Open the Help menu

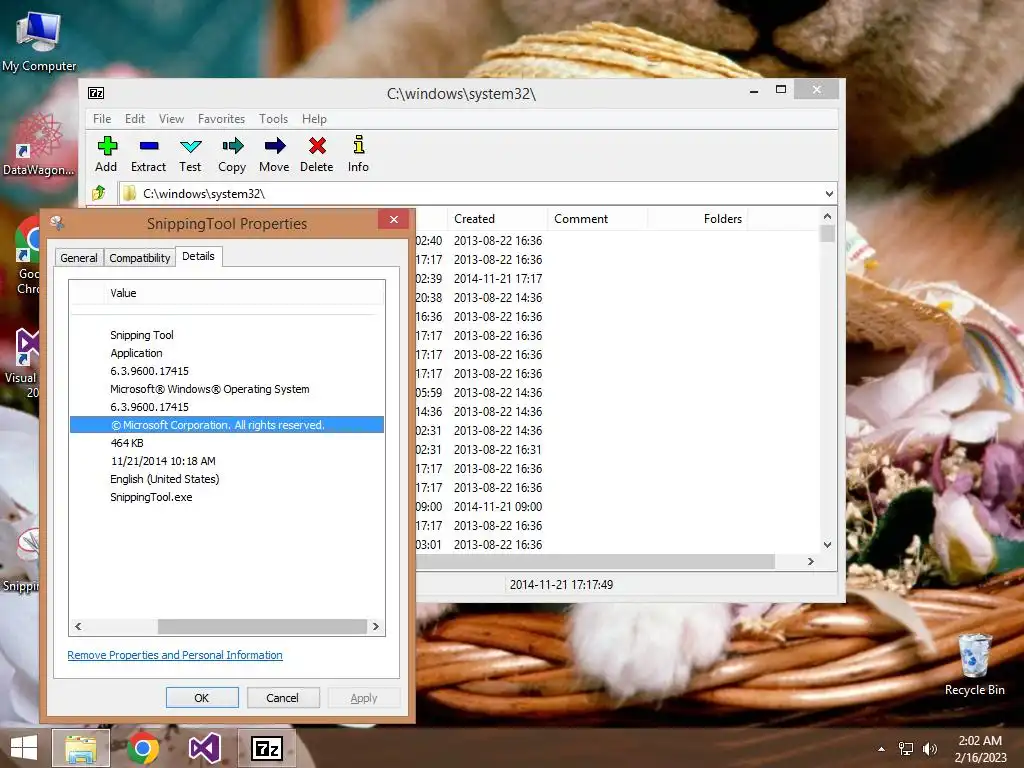(314, 119)
